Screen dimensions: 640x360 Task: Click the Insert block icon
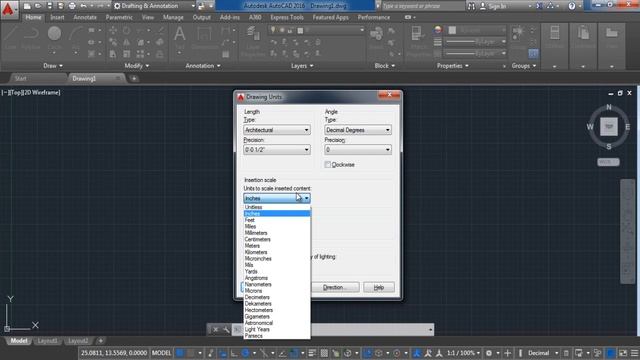[376, 38]
